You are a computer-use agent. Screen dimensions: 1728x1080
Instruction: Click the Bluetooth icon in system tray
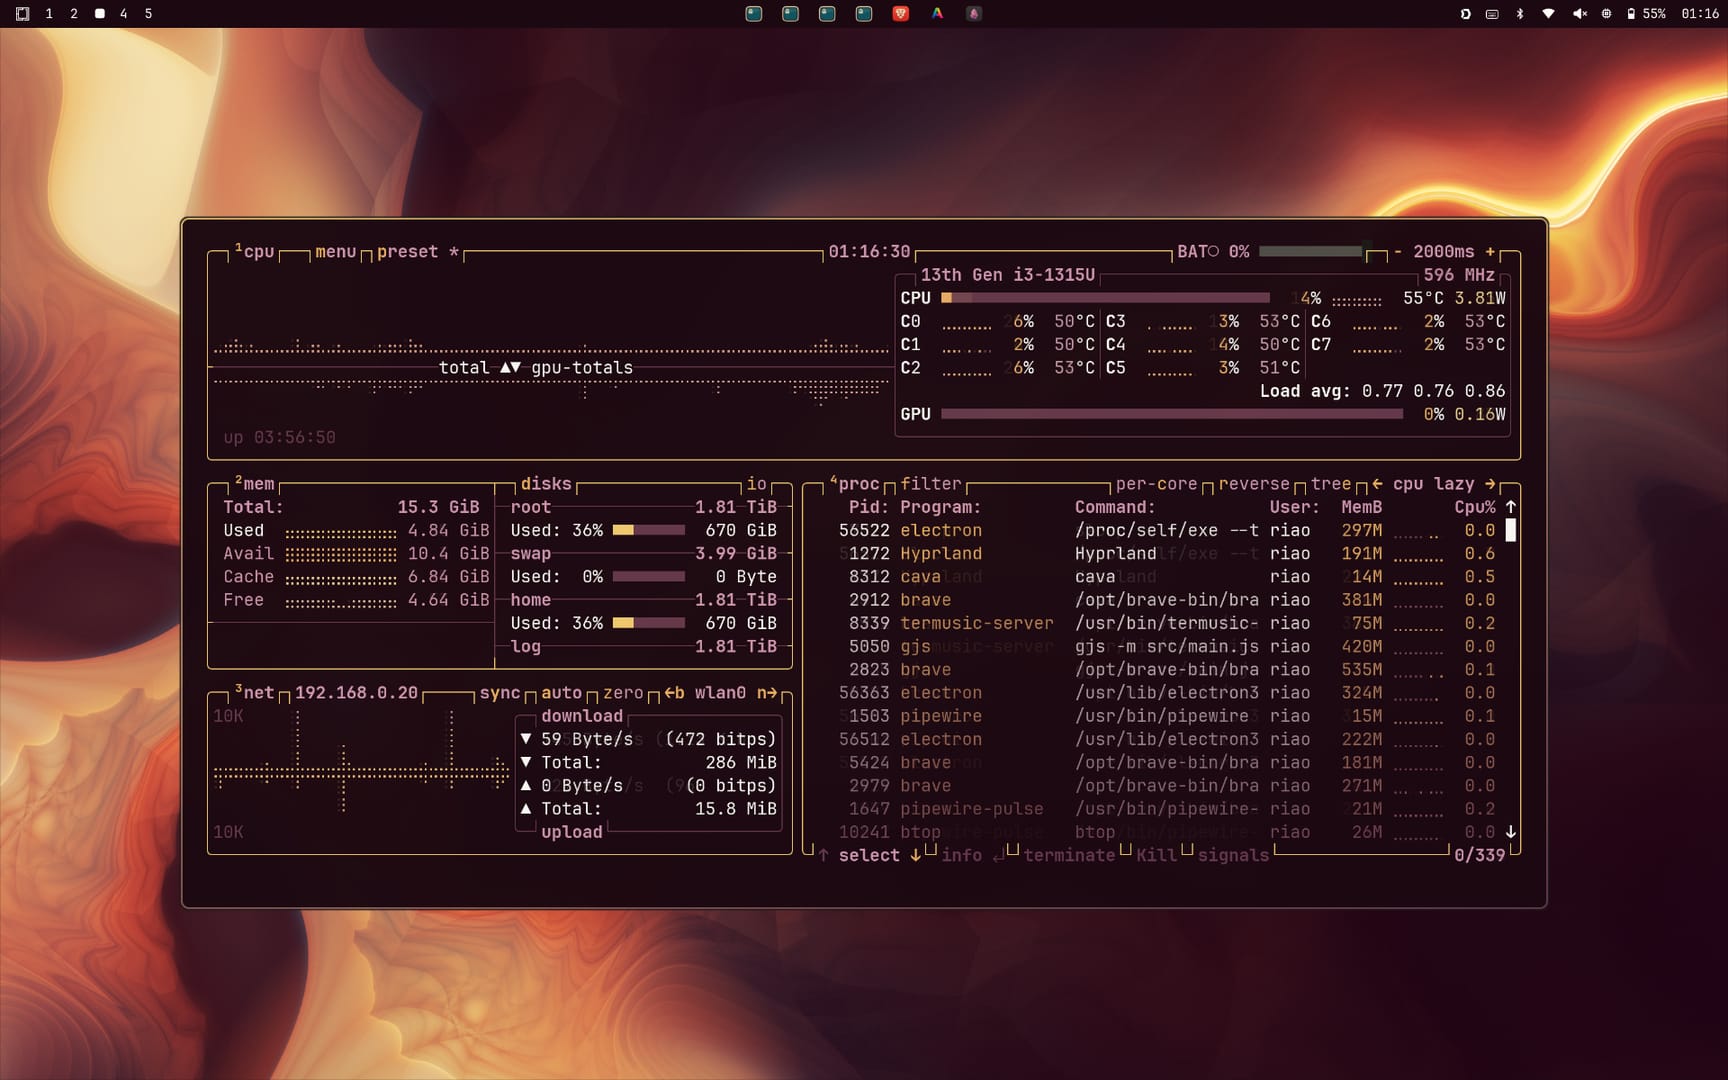(1520, 14)
